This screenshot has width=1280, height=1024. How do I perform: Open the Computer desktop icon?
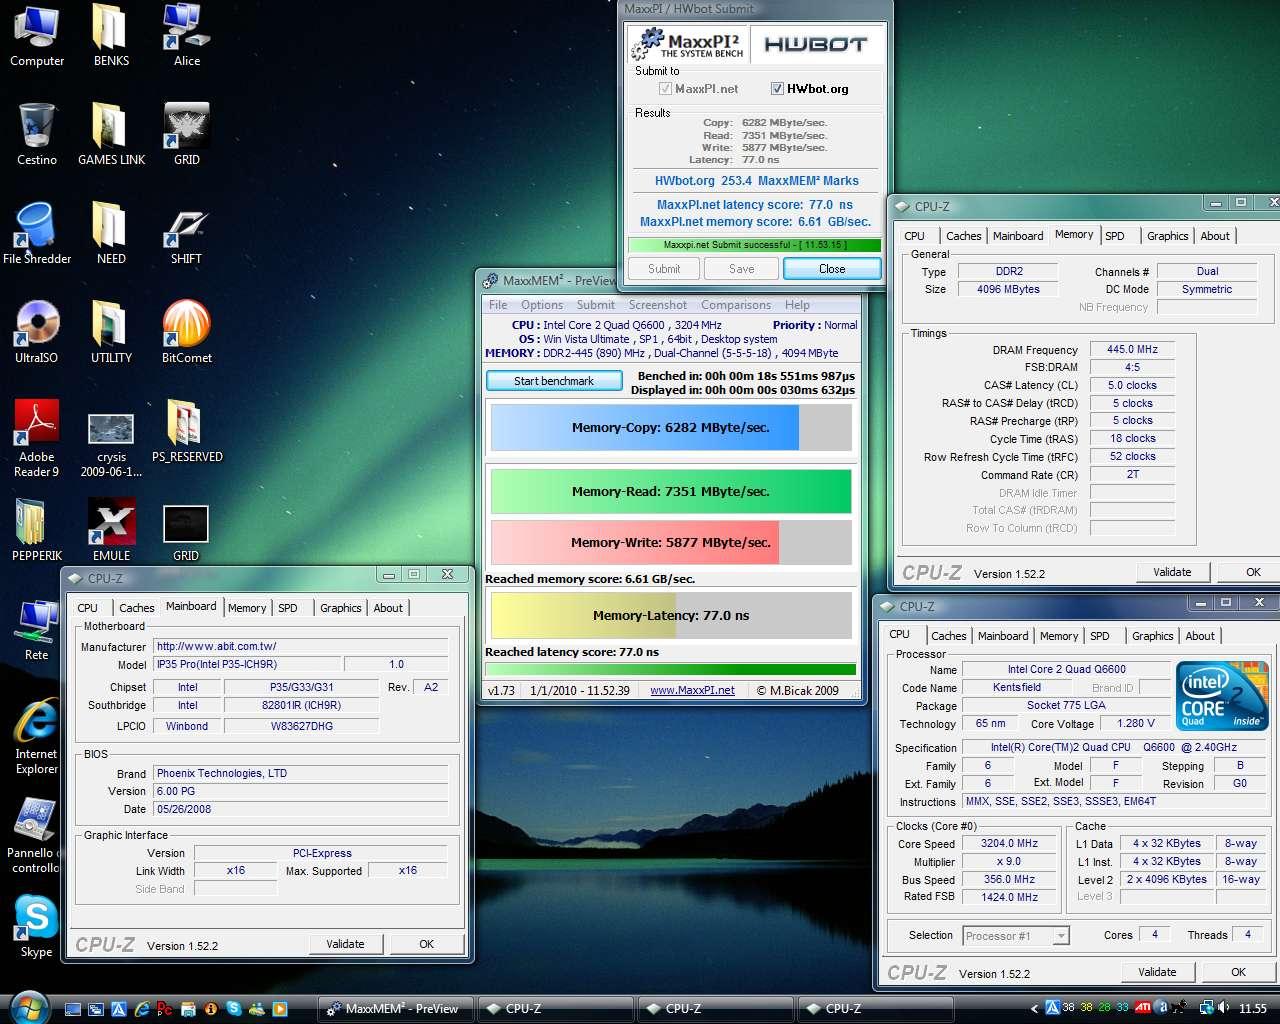pyautogui.click(x=36, y=36)
